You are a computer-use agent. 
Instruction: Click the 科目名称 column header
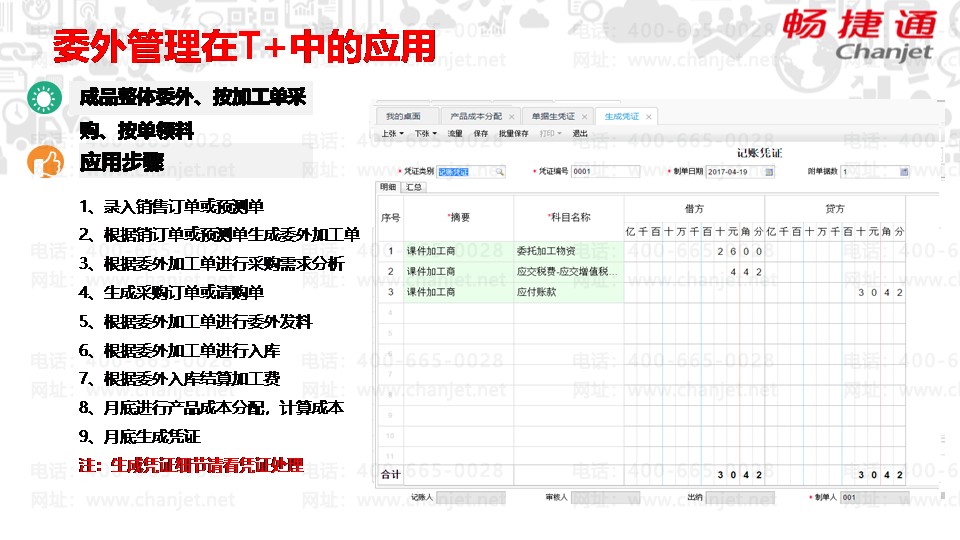[569, 217]
